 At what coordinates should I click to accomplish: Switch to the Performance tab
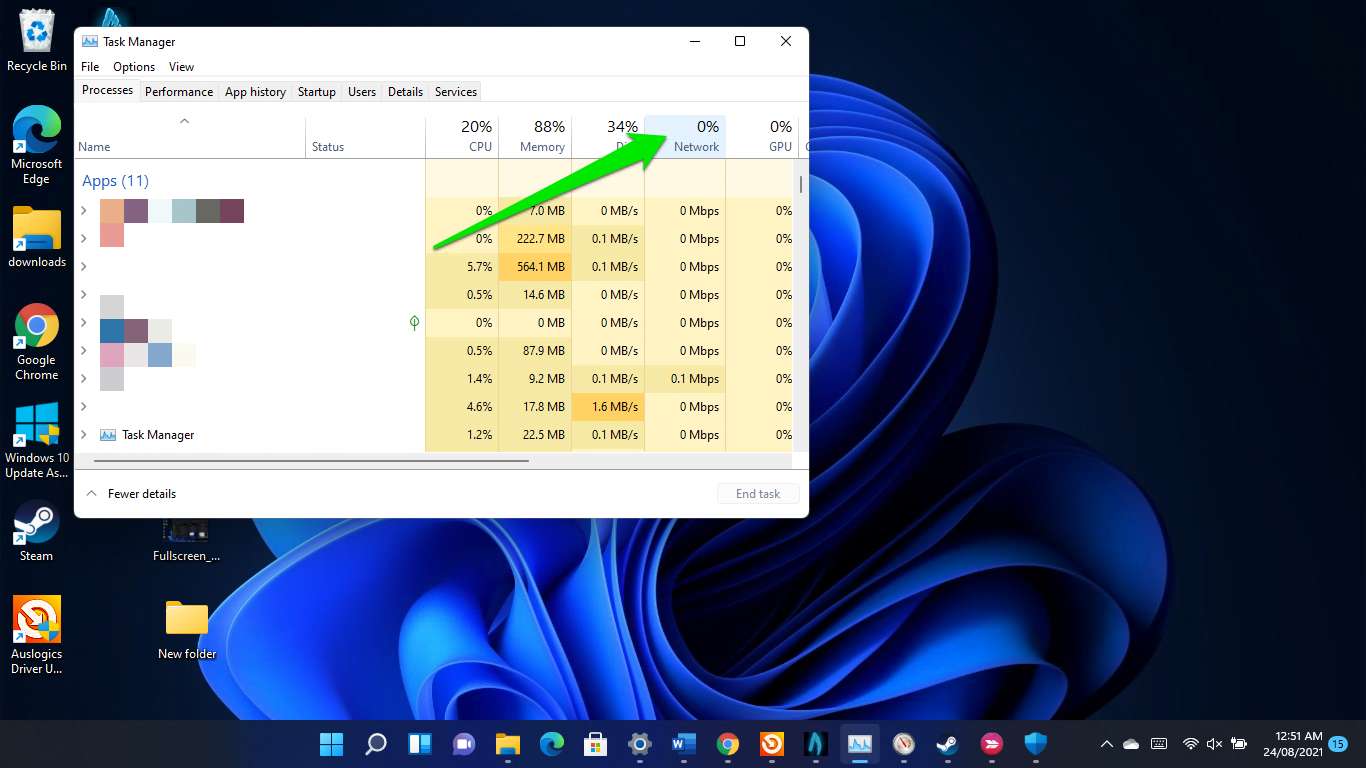coord(178,91)
